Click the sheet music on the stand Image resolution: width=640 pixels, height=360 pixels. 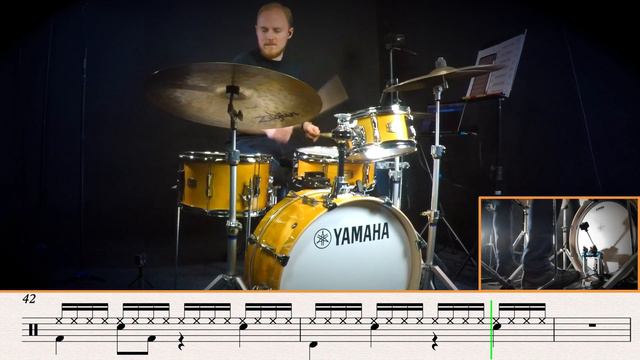[x=496, y=67]
